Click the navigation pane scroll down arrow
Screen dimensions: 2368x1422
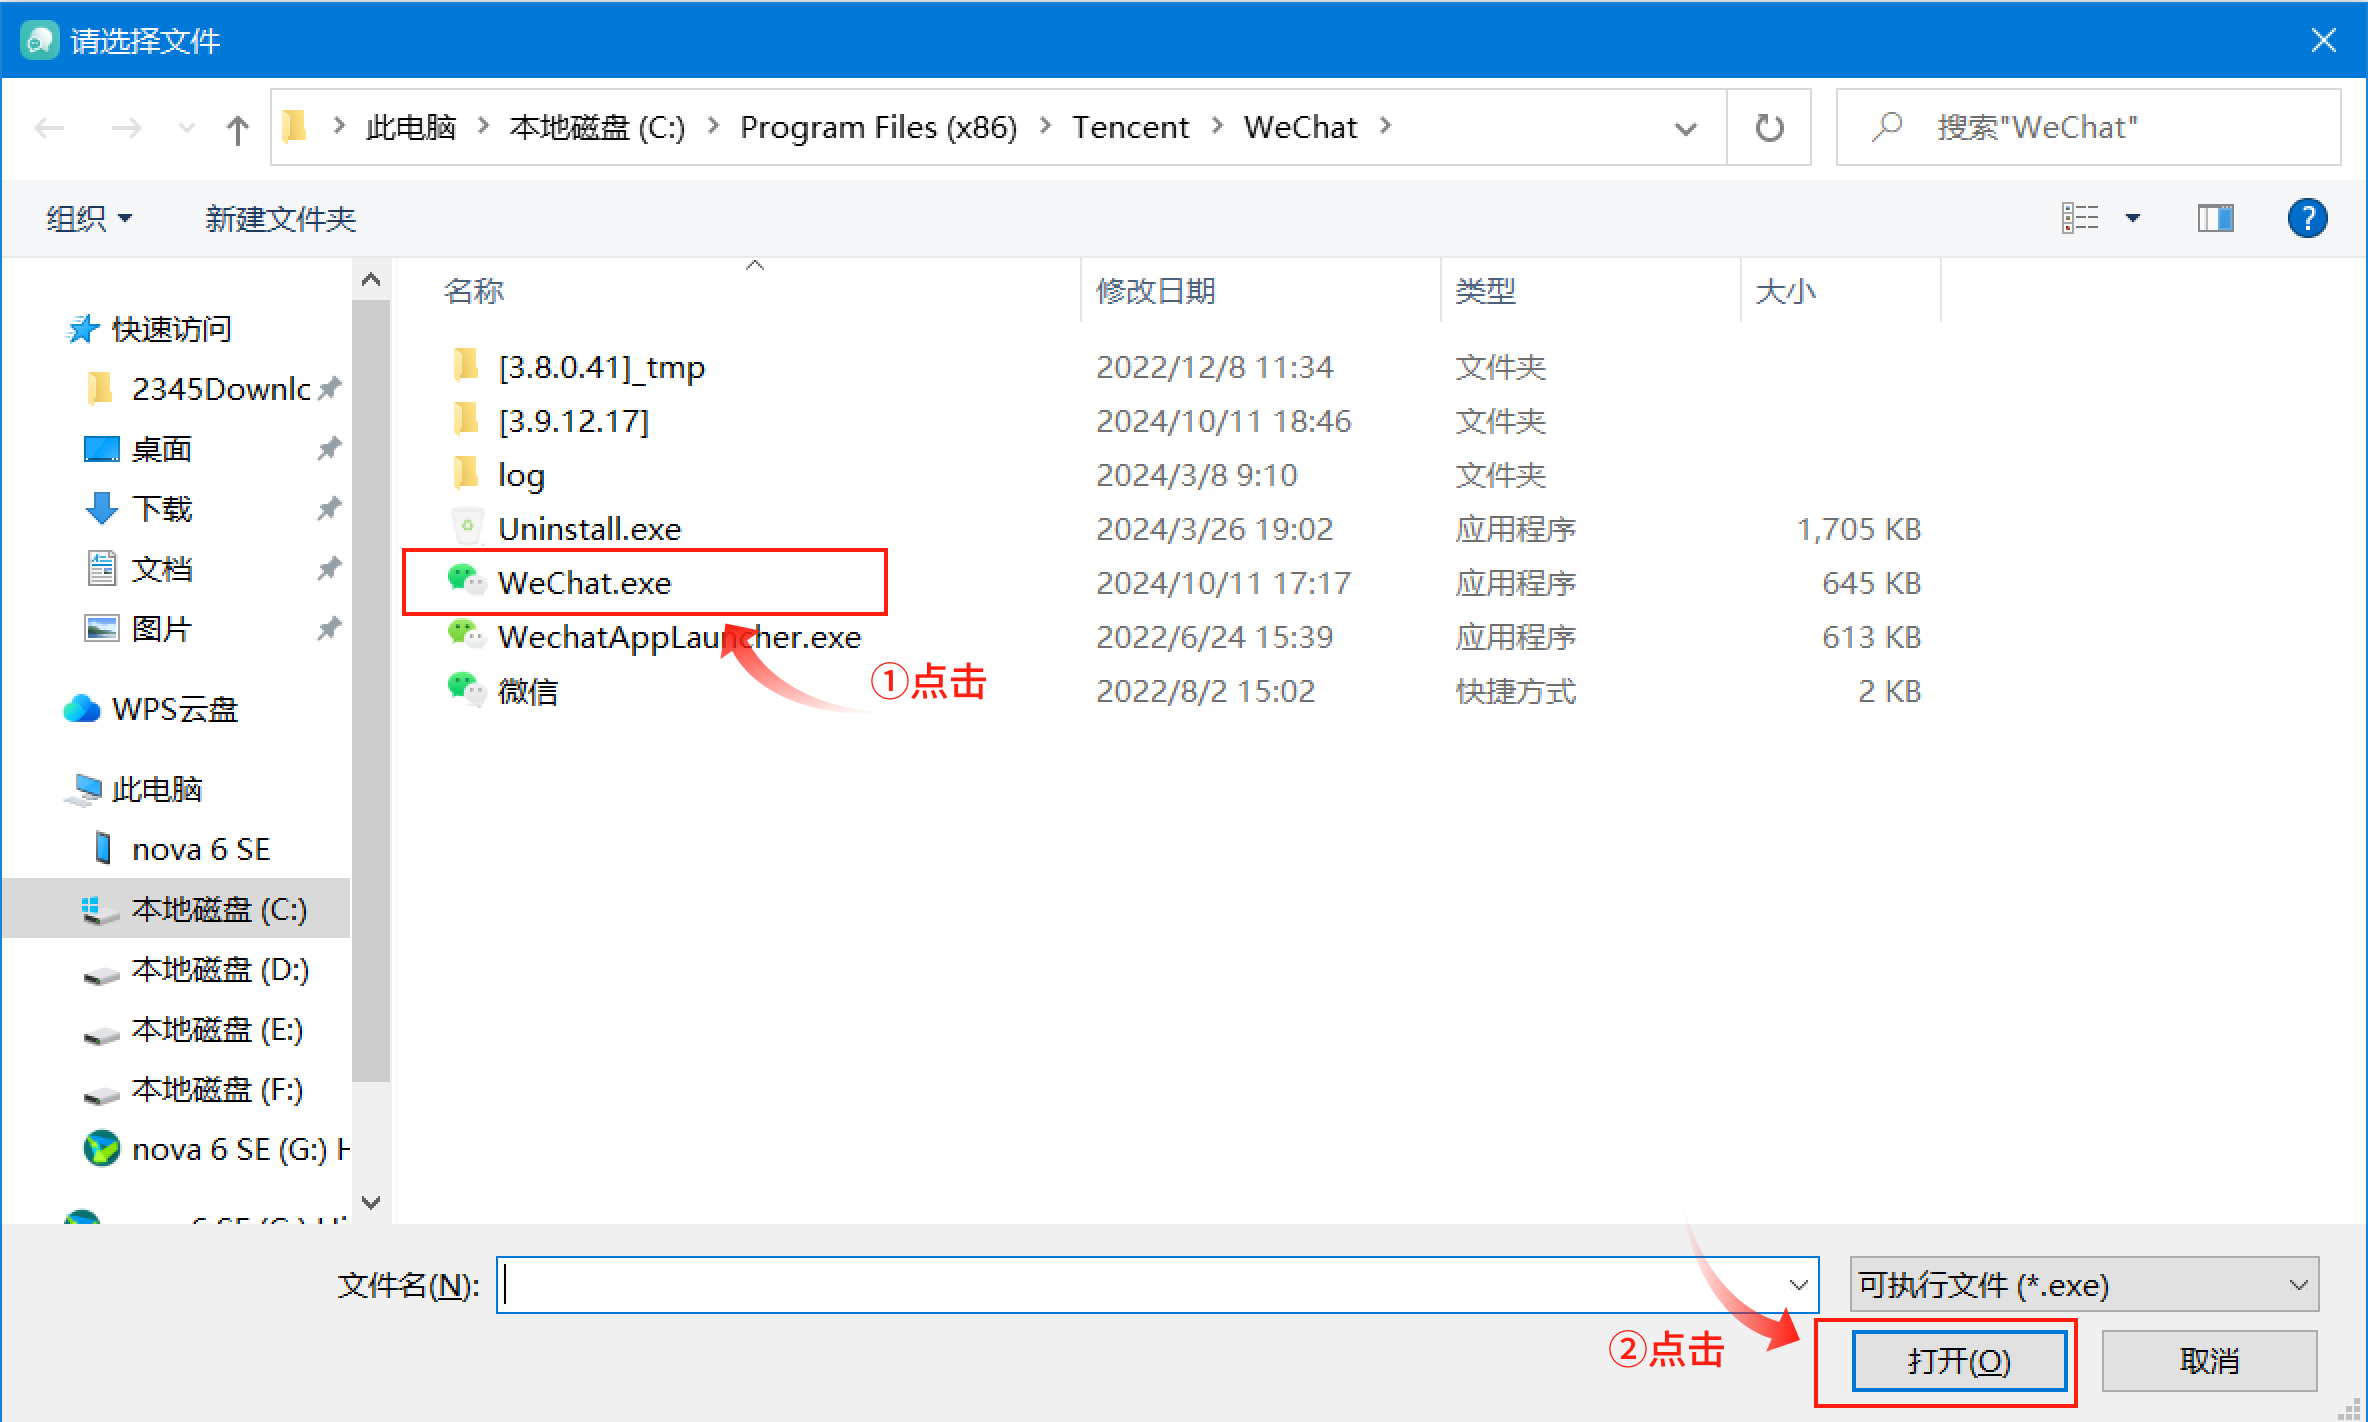pyautogui.click(x=371, y=1202)
